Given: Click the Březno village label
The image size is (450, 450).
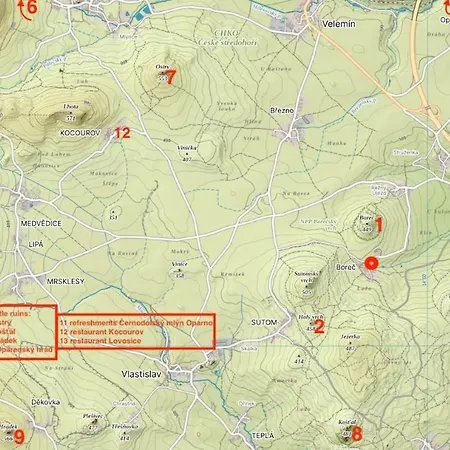Looking at the screenshot, I should (x=282, y=111).
